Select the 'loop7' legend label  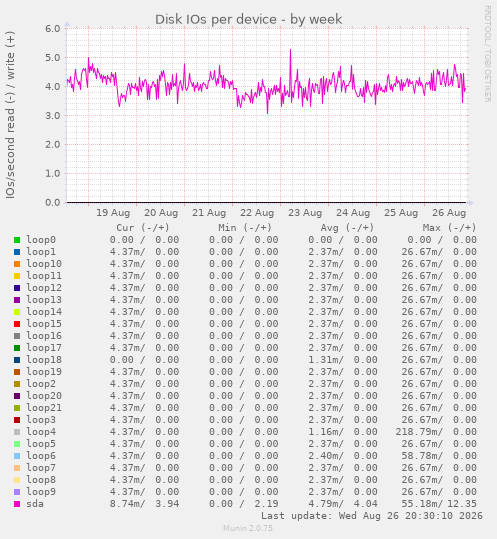click(x=41, y=468)
